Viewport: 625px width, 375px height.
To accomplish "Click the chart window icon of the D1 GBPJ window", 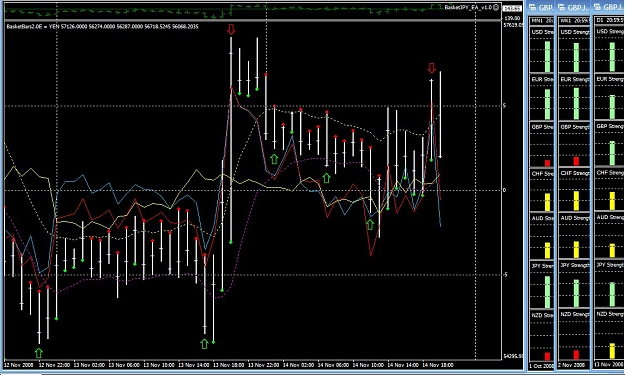I will coord(597,7).
